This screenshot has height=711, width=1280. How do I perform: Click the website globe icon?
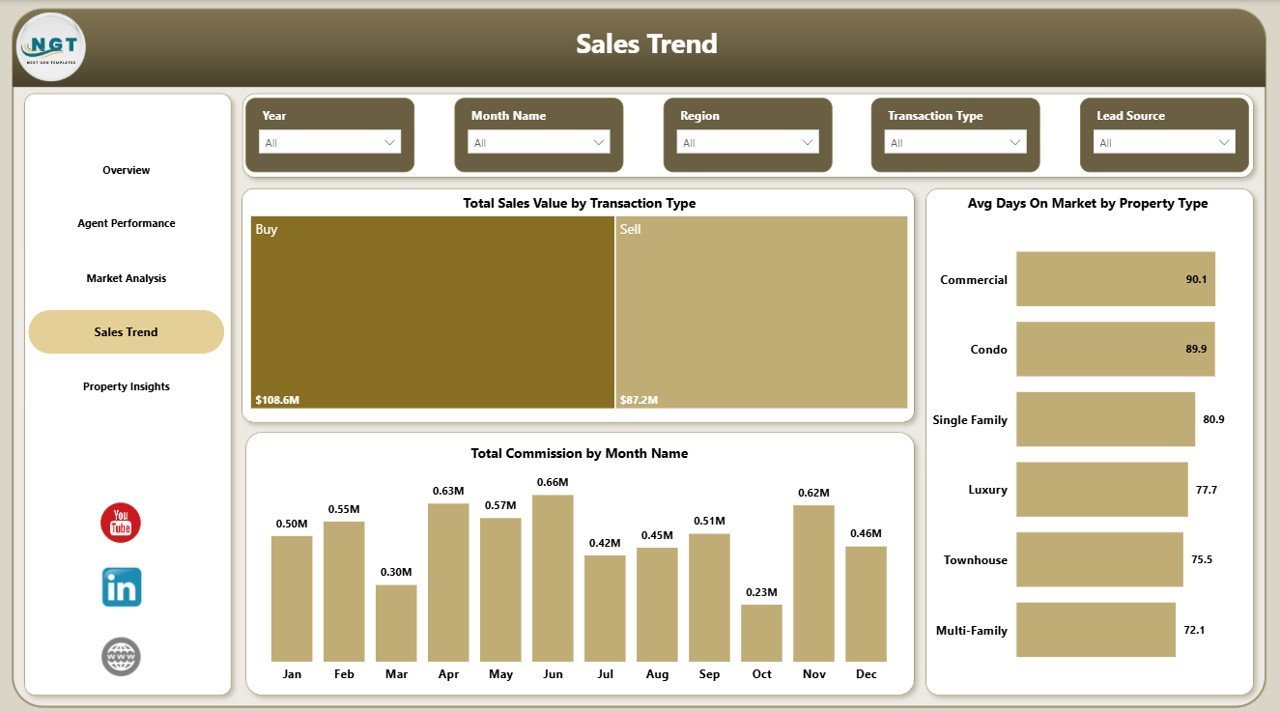click(119, 656)
